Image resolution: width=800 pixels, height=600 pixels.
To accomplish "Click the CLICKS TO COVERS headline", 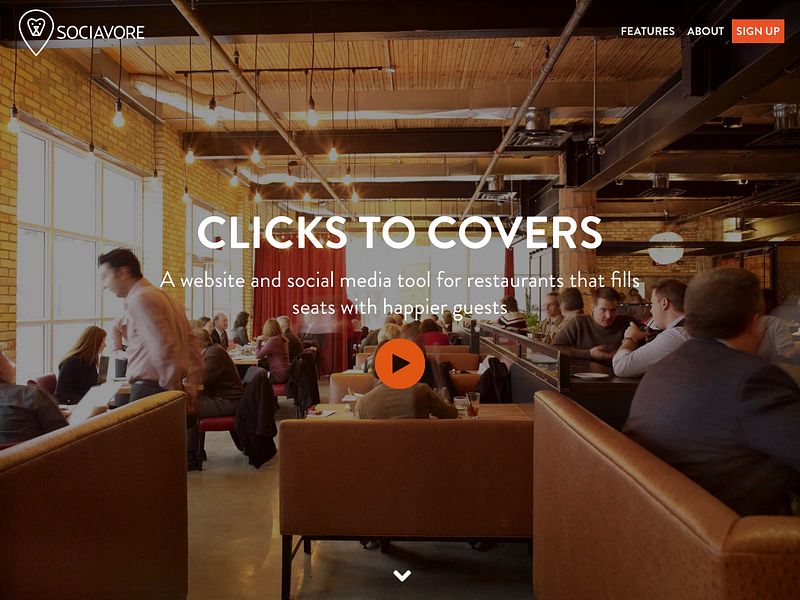I will tap(400, 233).
